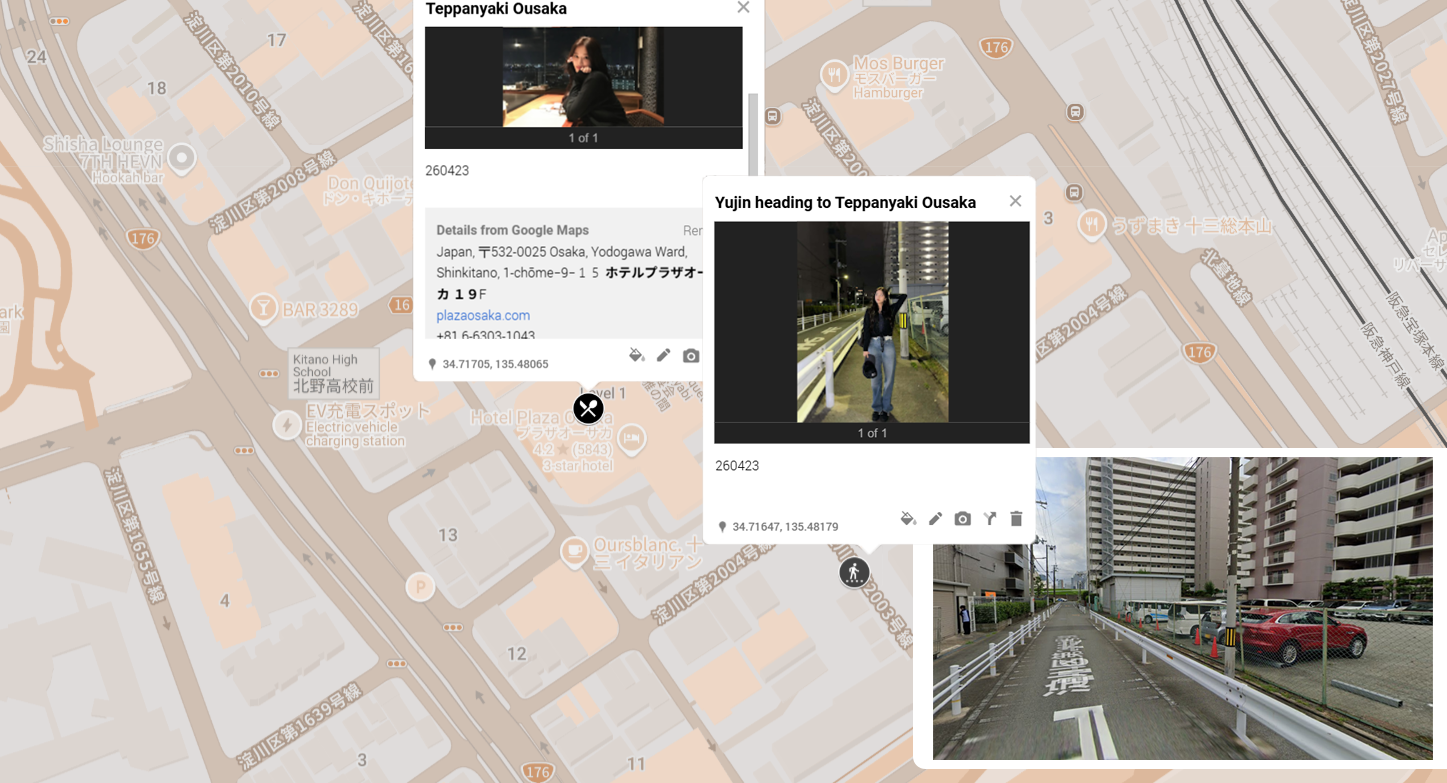Click the 1 of 1 counter in Teppanyaki Ousaka popup

point(583,138)
